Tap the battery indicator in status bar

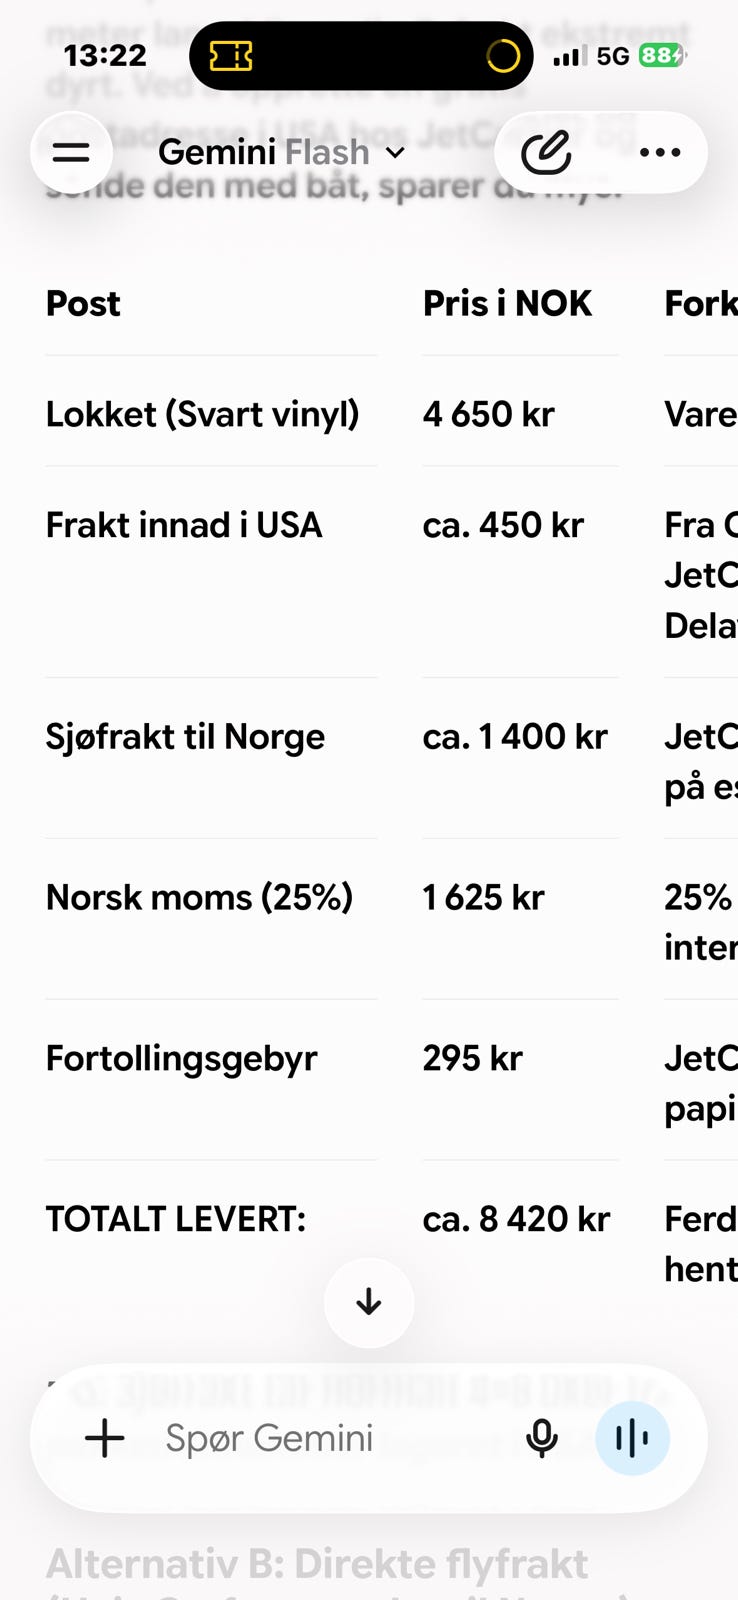point(662,56)
